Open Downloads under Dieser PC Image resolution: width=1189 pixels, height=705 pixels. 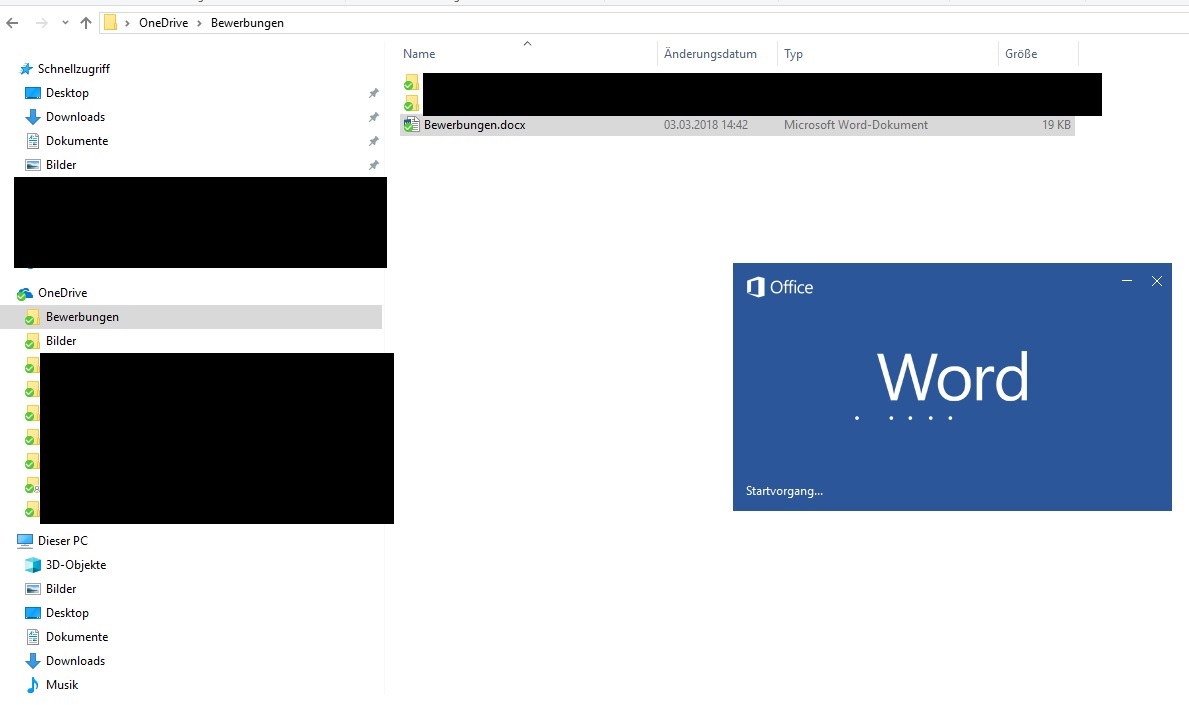tap(75, 661)
